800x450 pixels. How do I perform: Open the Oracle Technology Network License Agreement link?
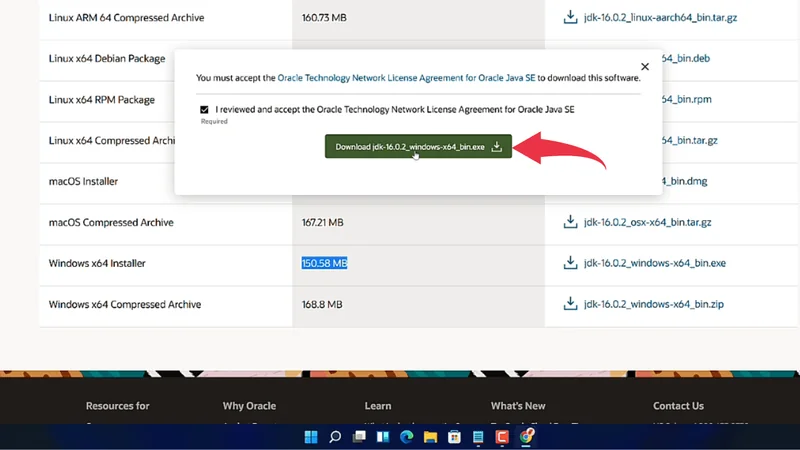coord(407,78)
